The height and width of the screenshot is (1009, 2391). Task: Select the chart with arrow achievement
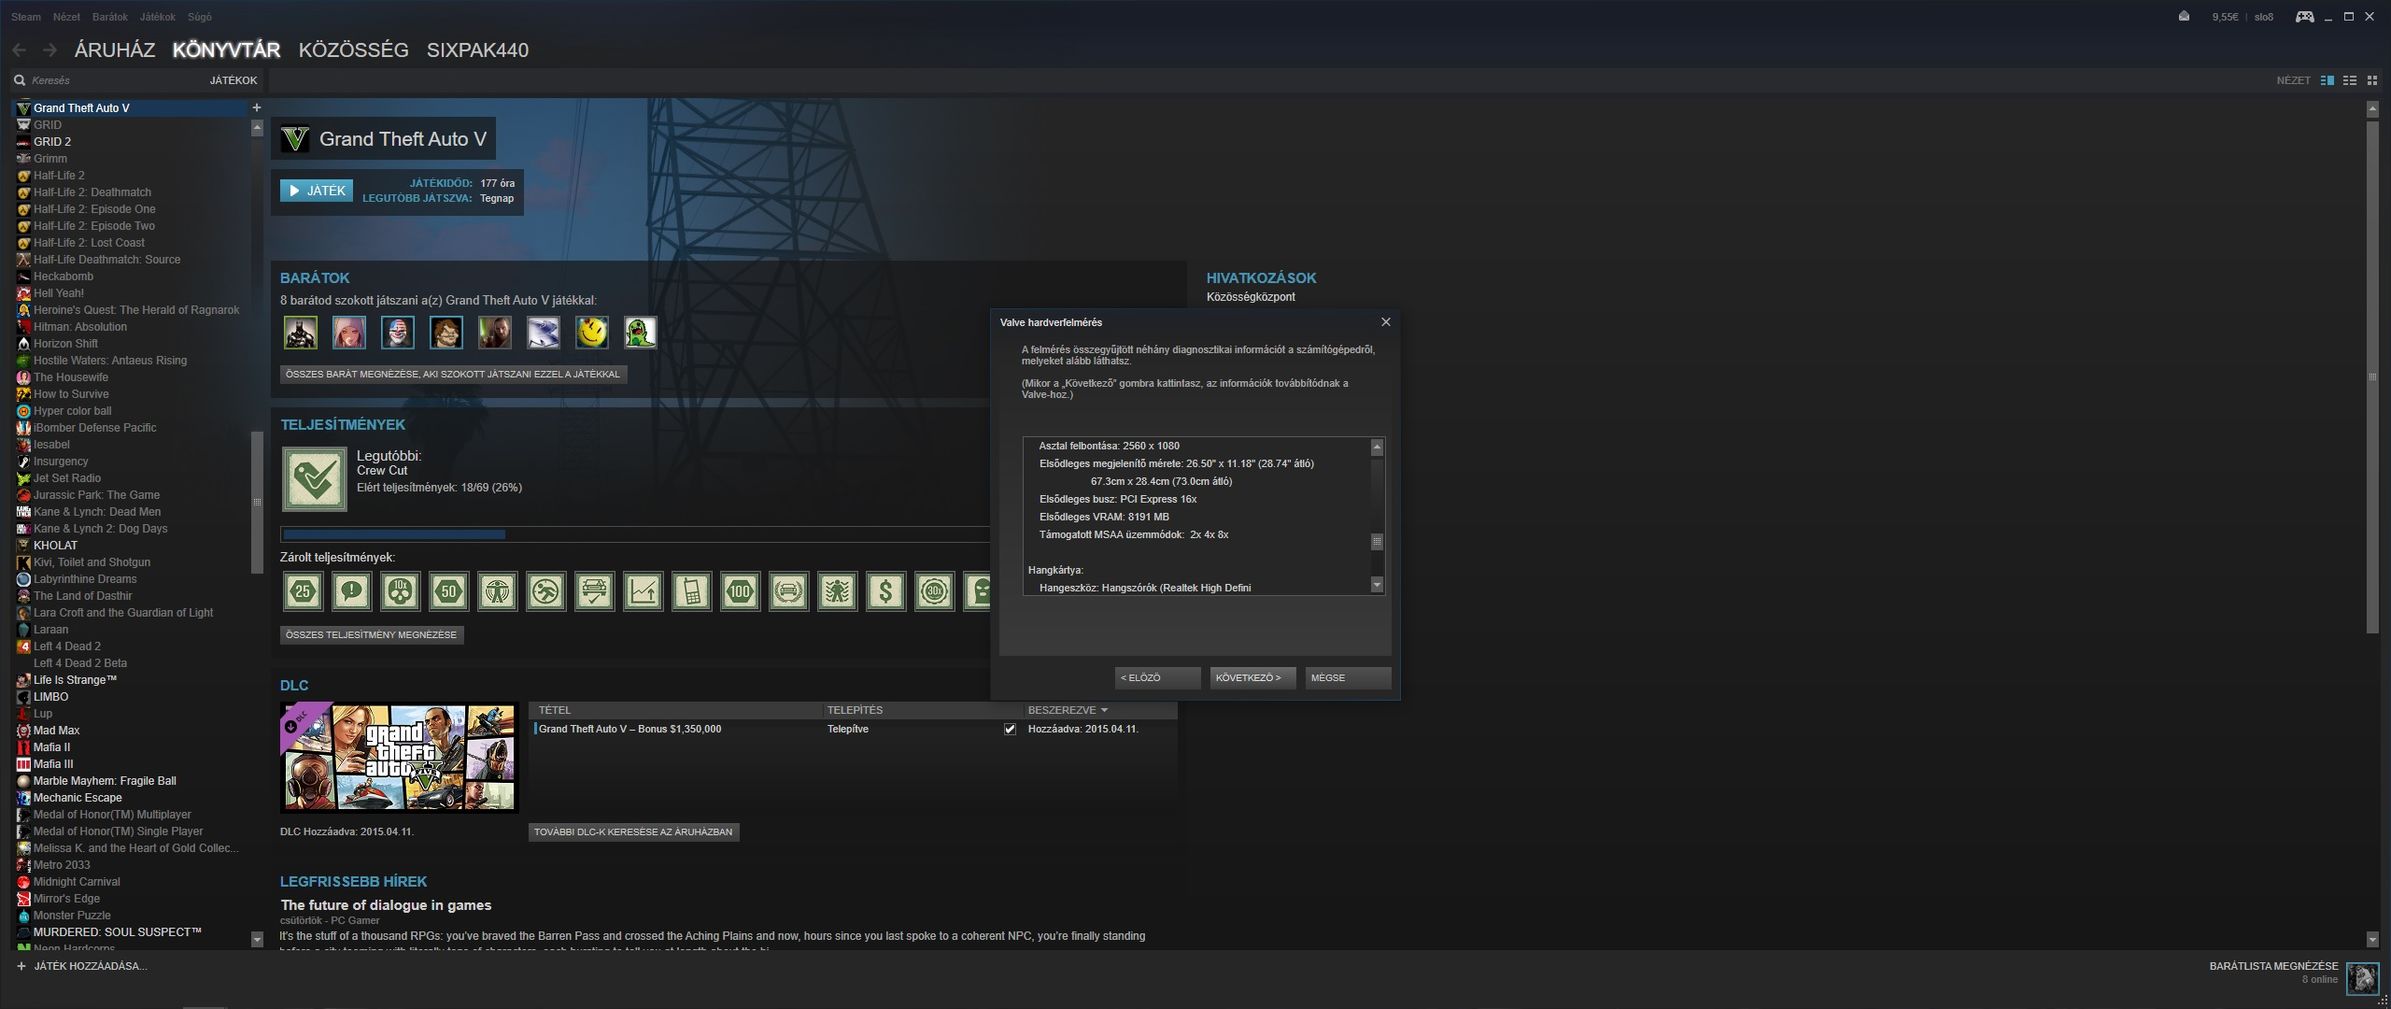pyautogui.click(x=643, y=592)
